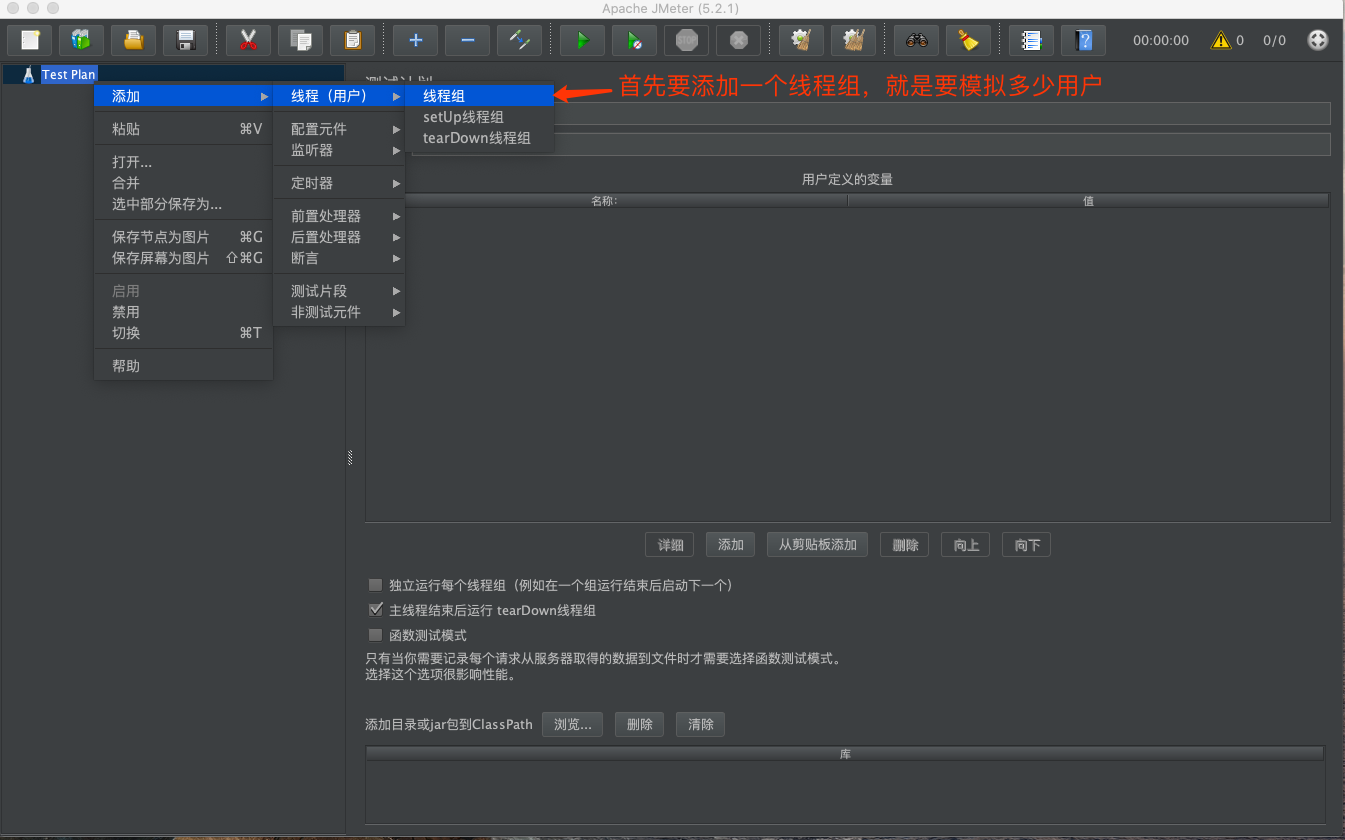Select 粘贴 in context menu
The image size is (1345, 840).
click(x=183, y=129)
